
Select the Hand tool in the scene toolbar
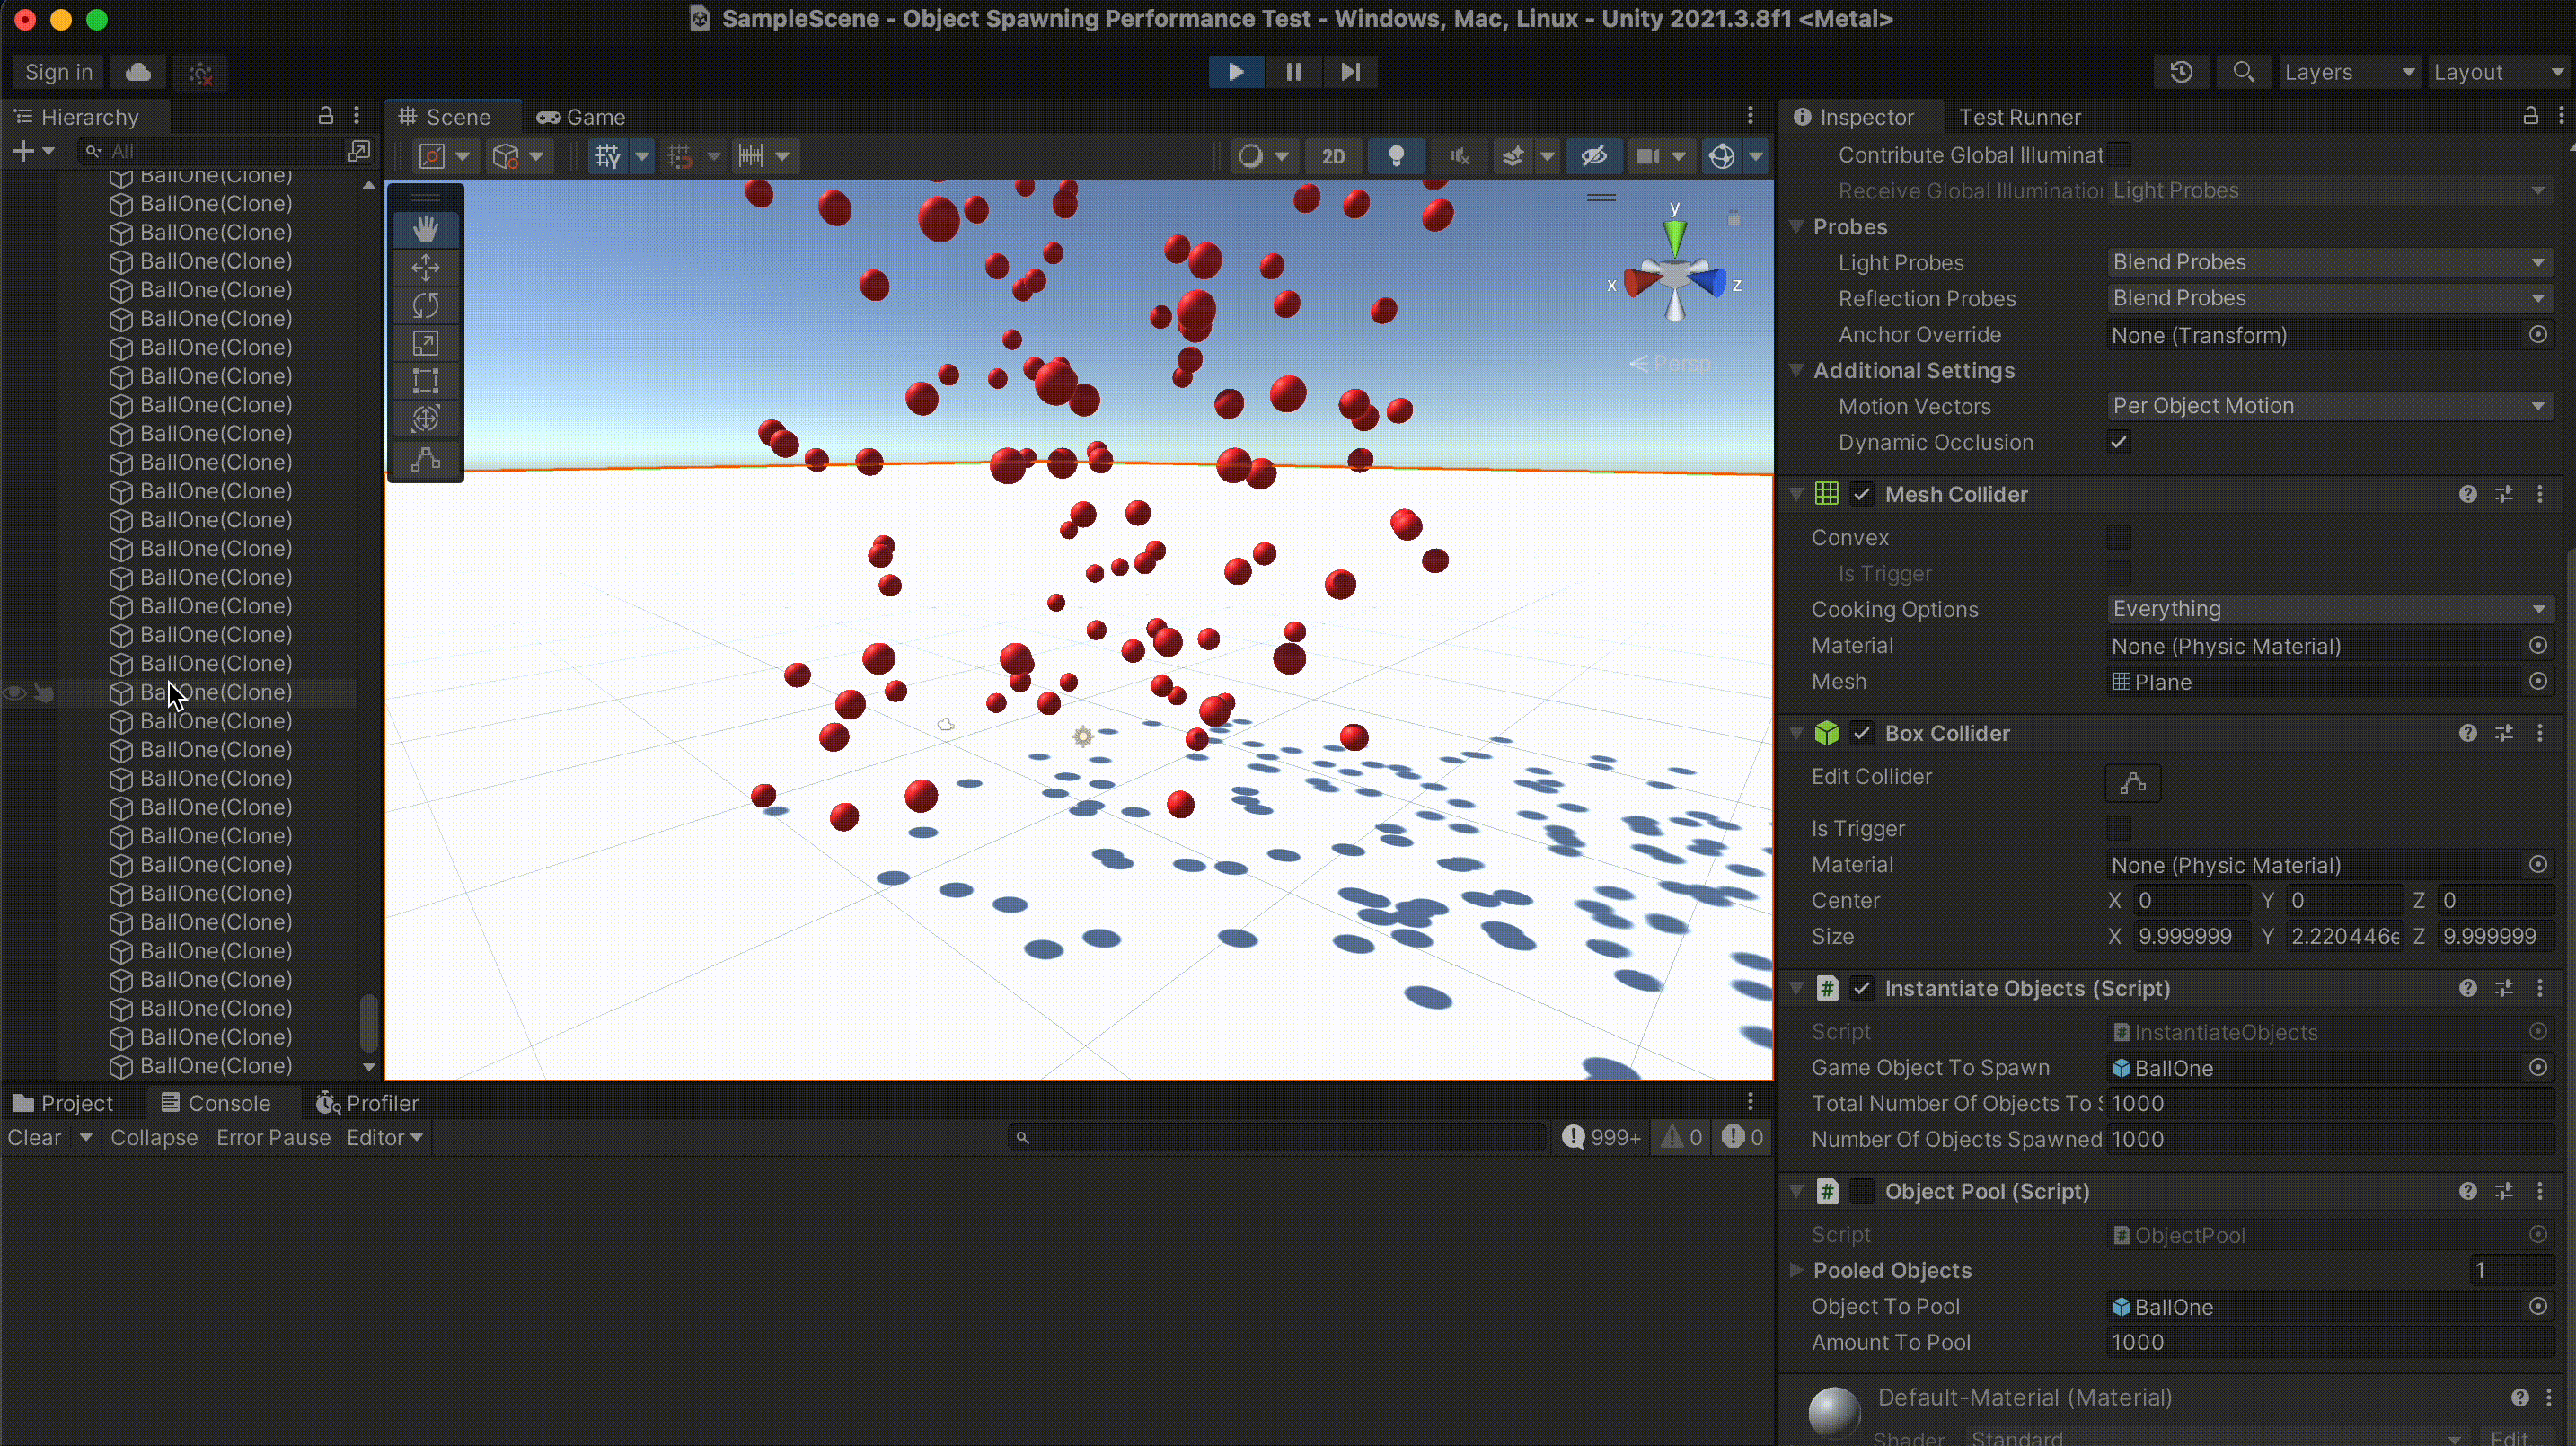pyautogui.click(x=425, y=228)
